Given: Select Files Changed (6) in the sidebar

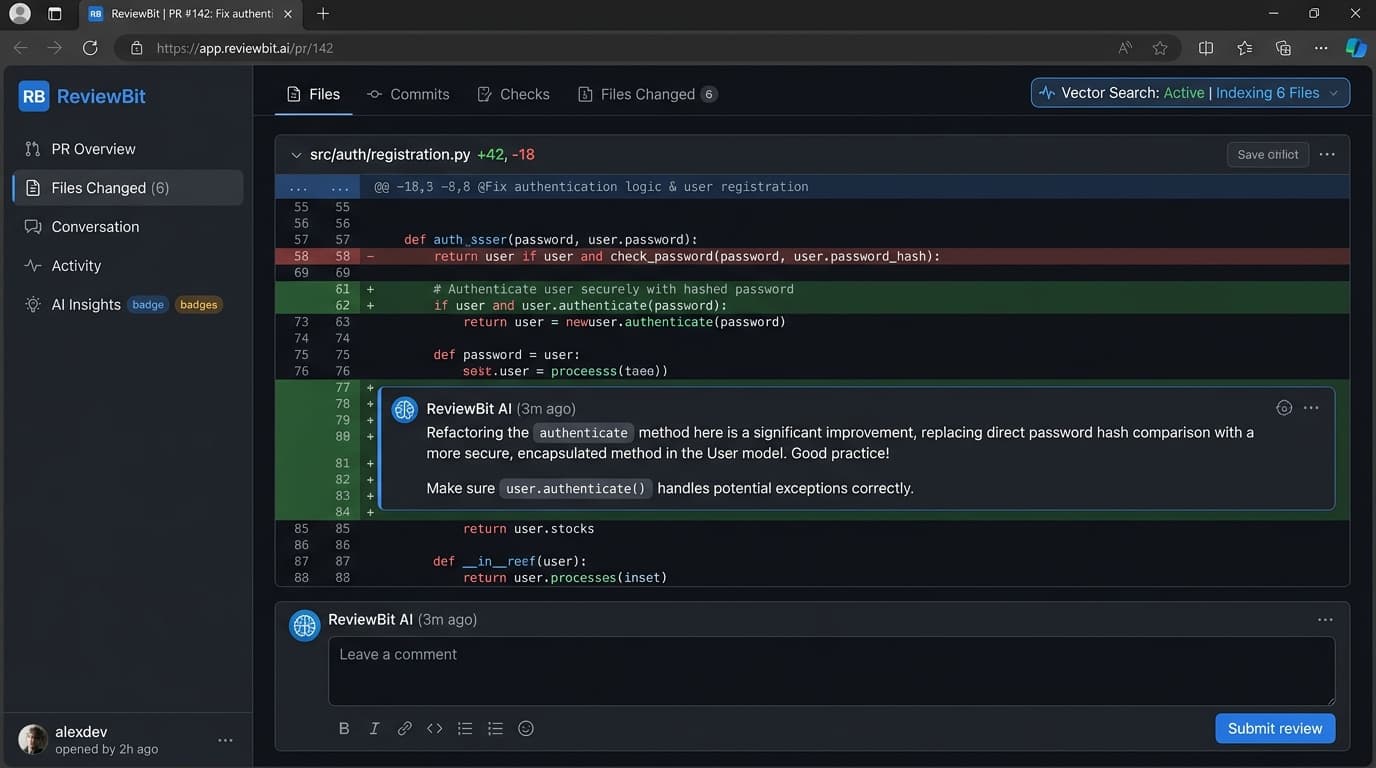Looking at the screenshot, I should [128, 188].
